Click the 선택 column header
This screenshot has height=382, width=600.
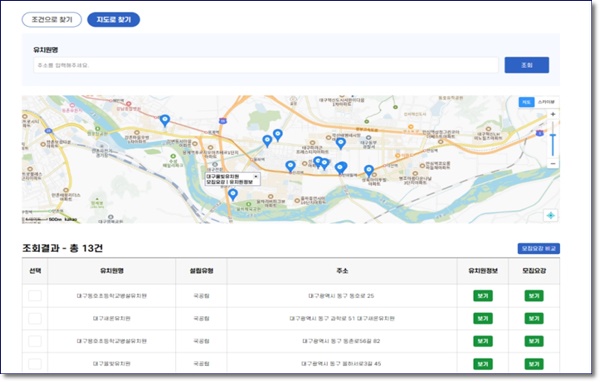click(35, 271)
